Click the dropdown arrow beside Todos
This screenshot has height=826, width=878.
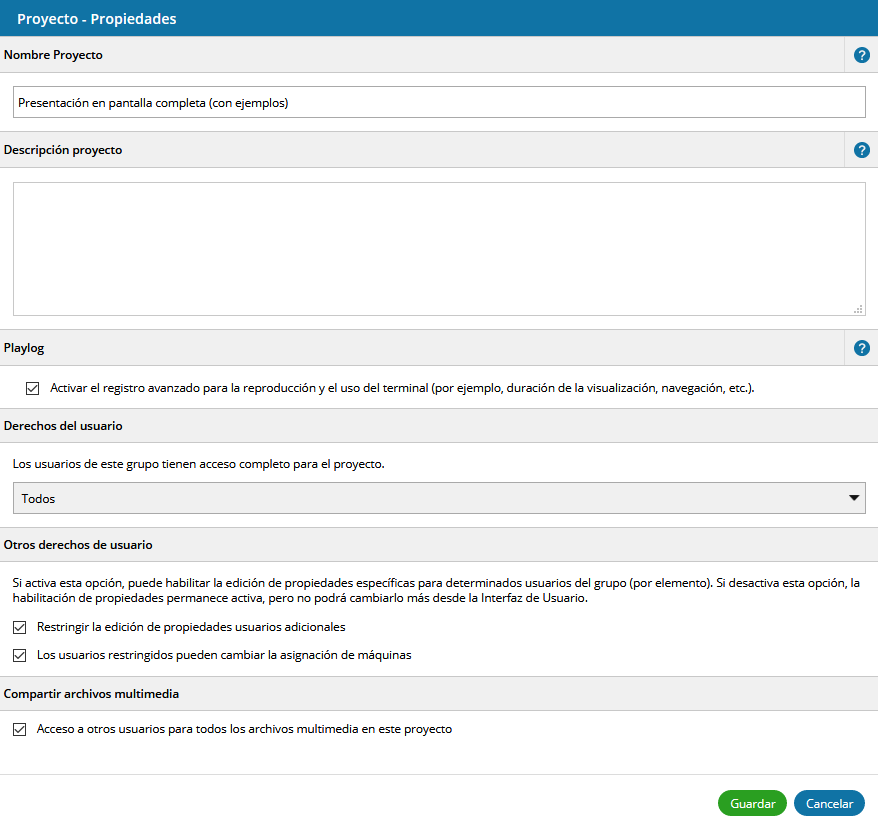pos(853,498)
